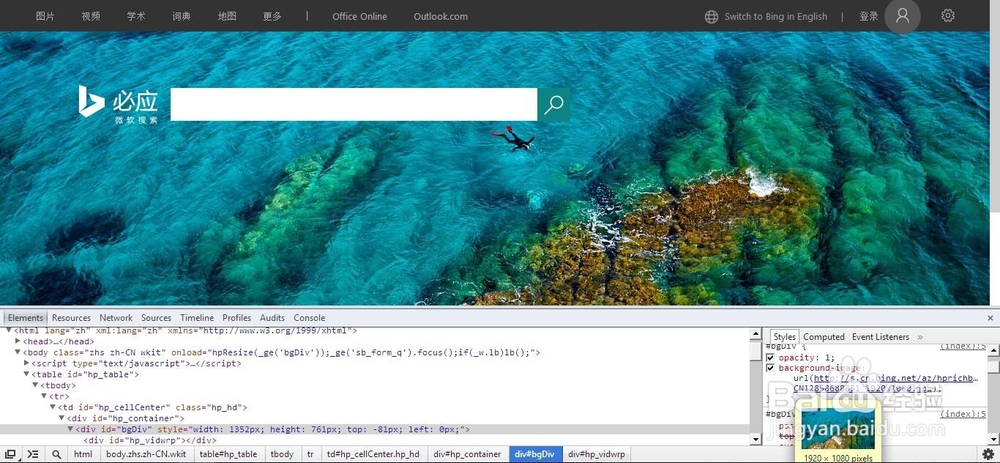
Task: Collapse the div hp_container node
Action: click(62, 418)
